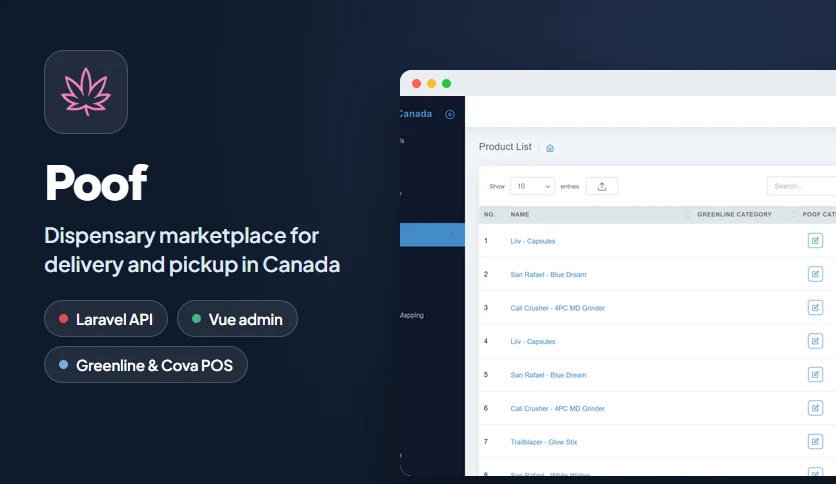Click the pink cannabis leaf logo
The width and height of the screenshot is (836, 484).
(86, 92)
